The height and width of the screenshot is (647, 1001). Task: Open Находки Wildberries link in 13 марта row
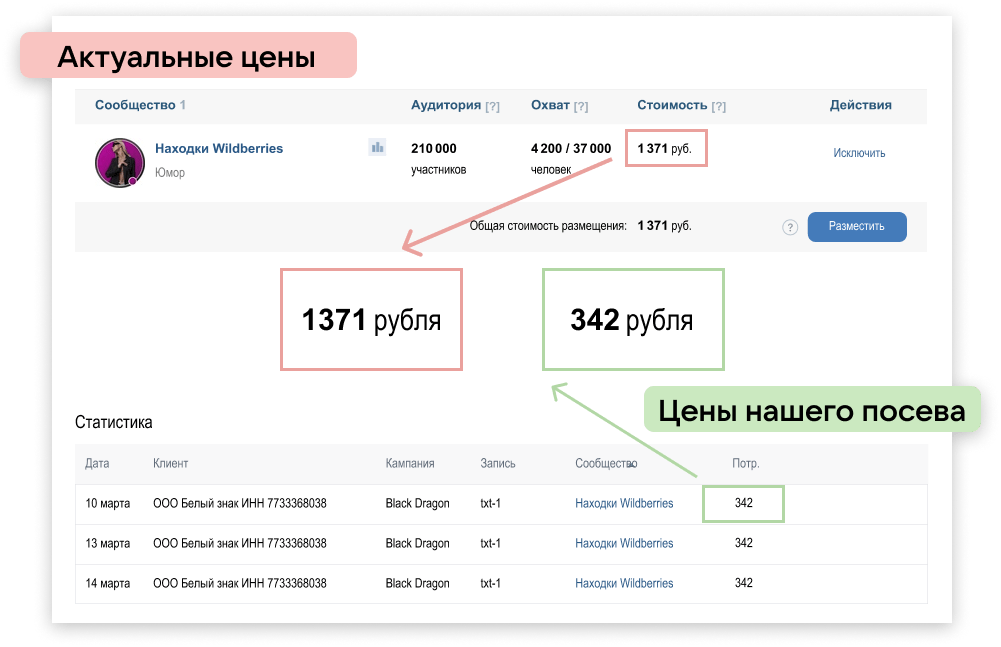click(624, 543)
